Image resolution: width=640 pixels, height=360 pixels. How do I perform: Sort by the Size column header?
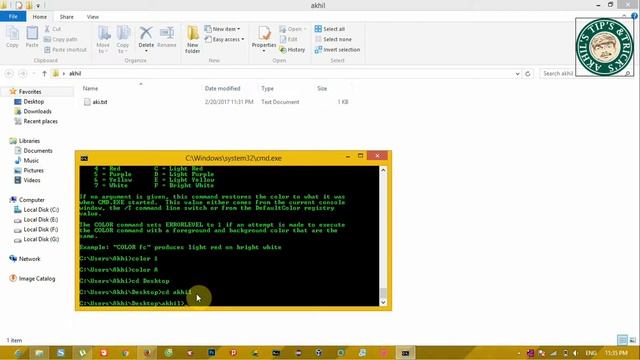click(322, 88)
